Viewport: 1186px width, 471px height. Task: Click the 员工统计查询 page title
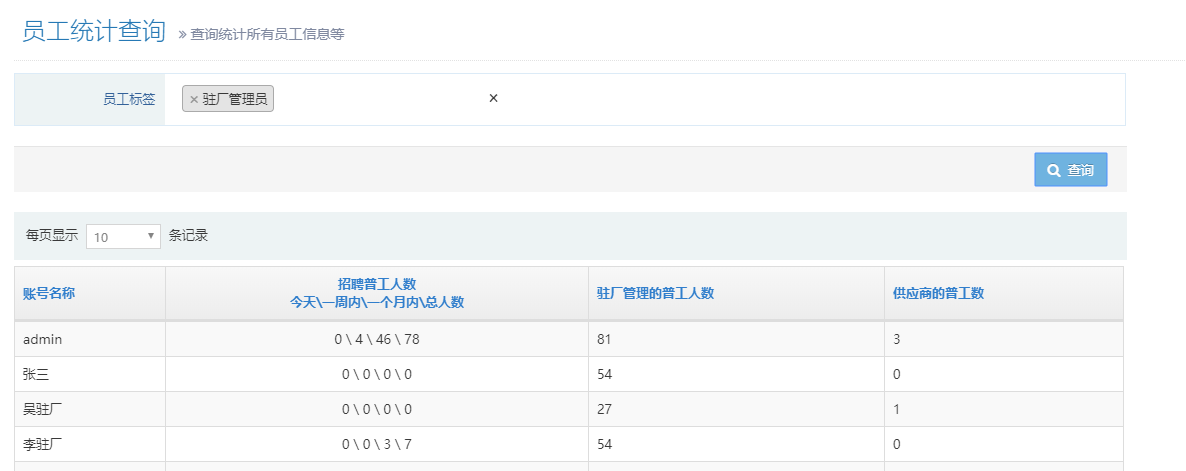point(93,31)
